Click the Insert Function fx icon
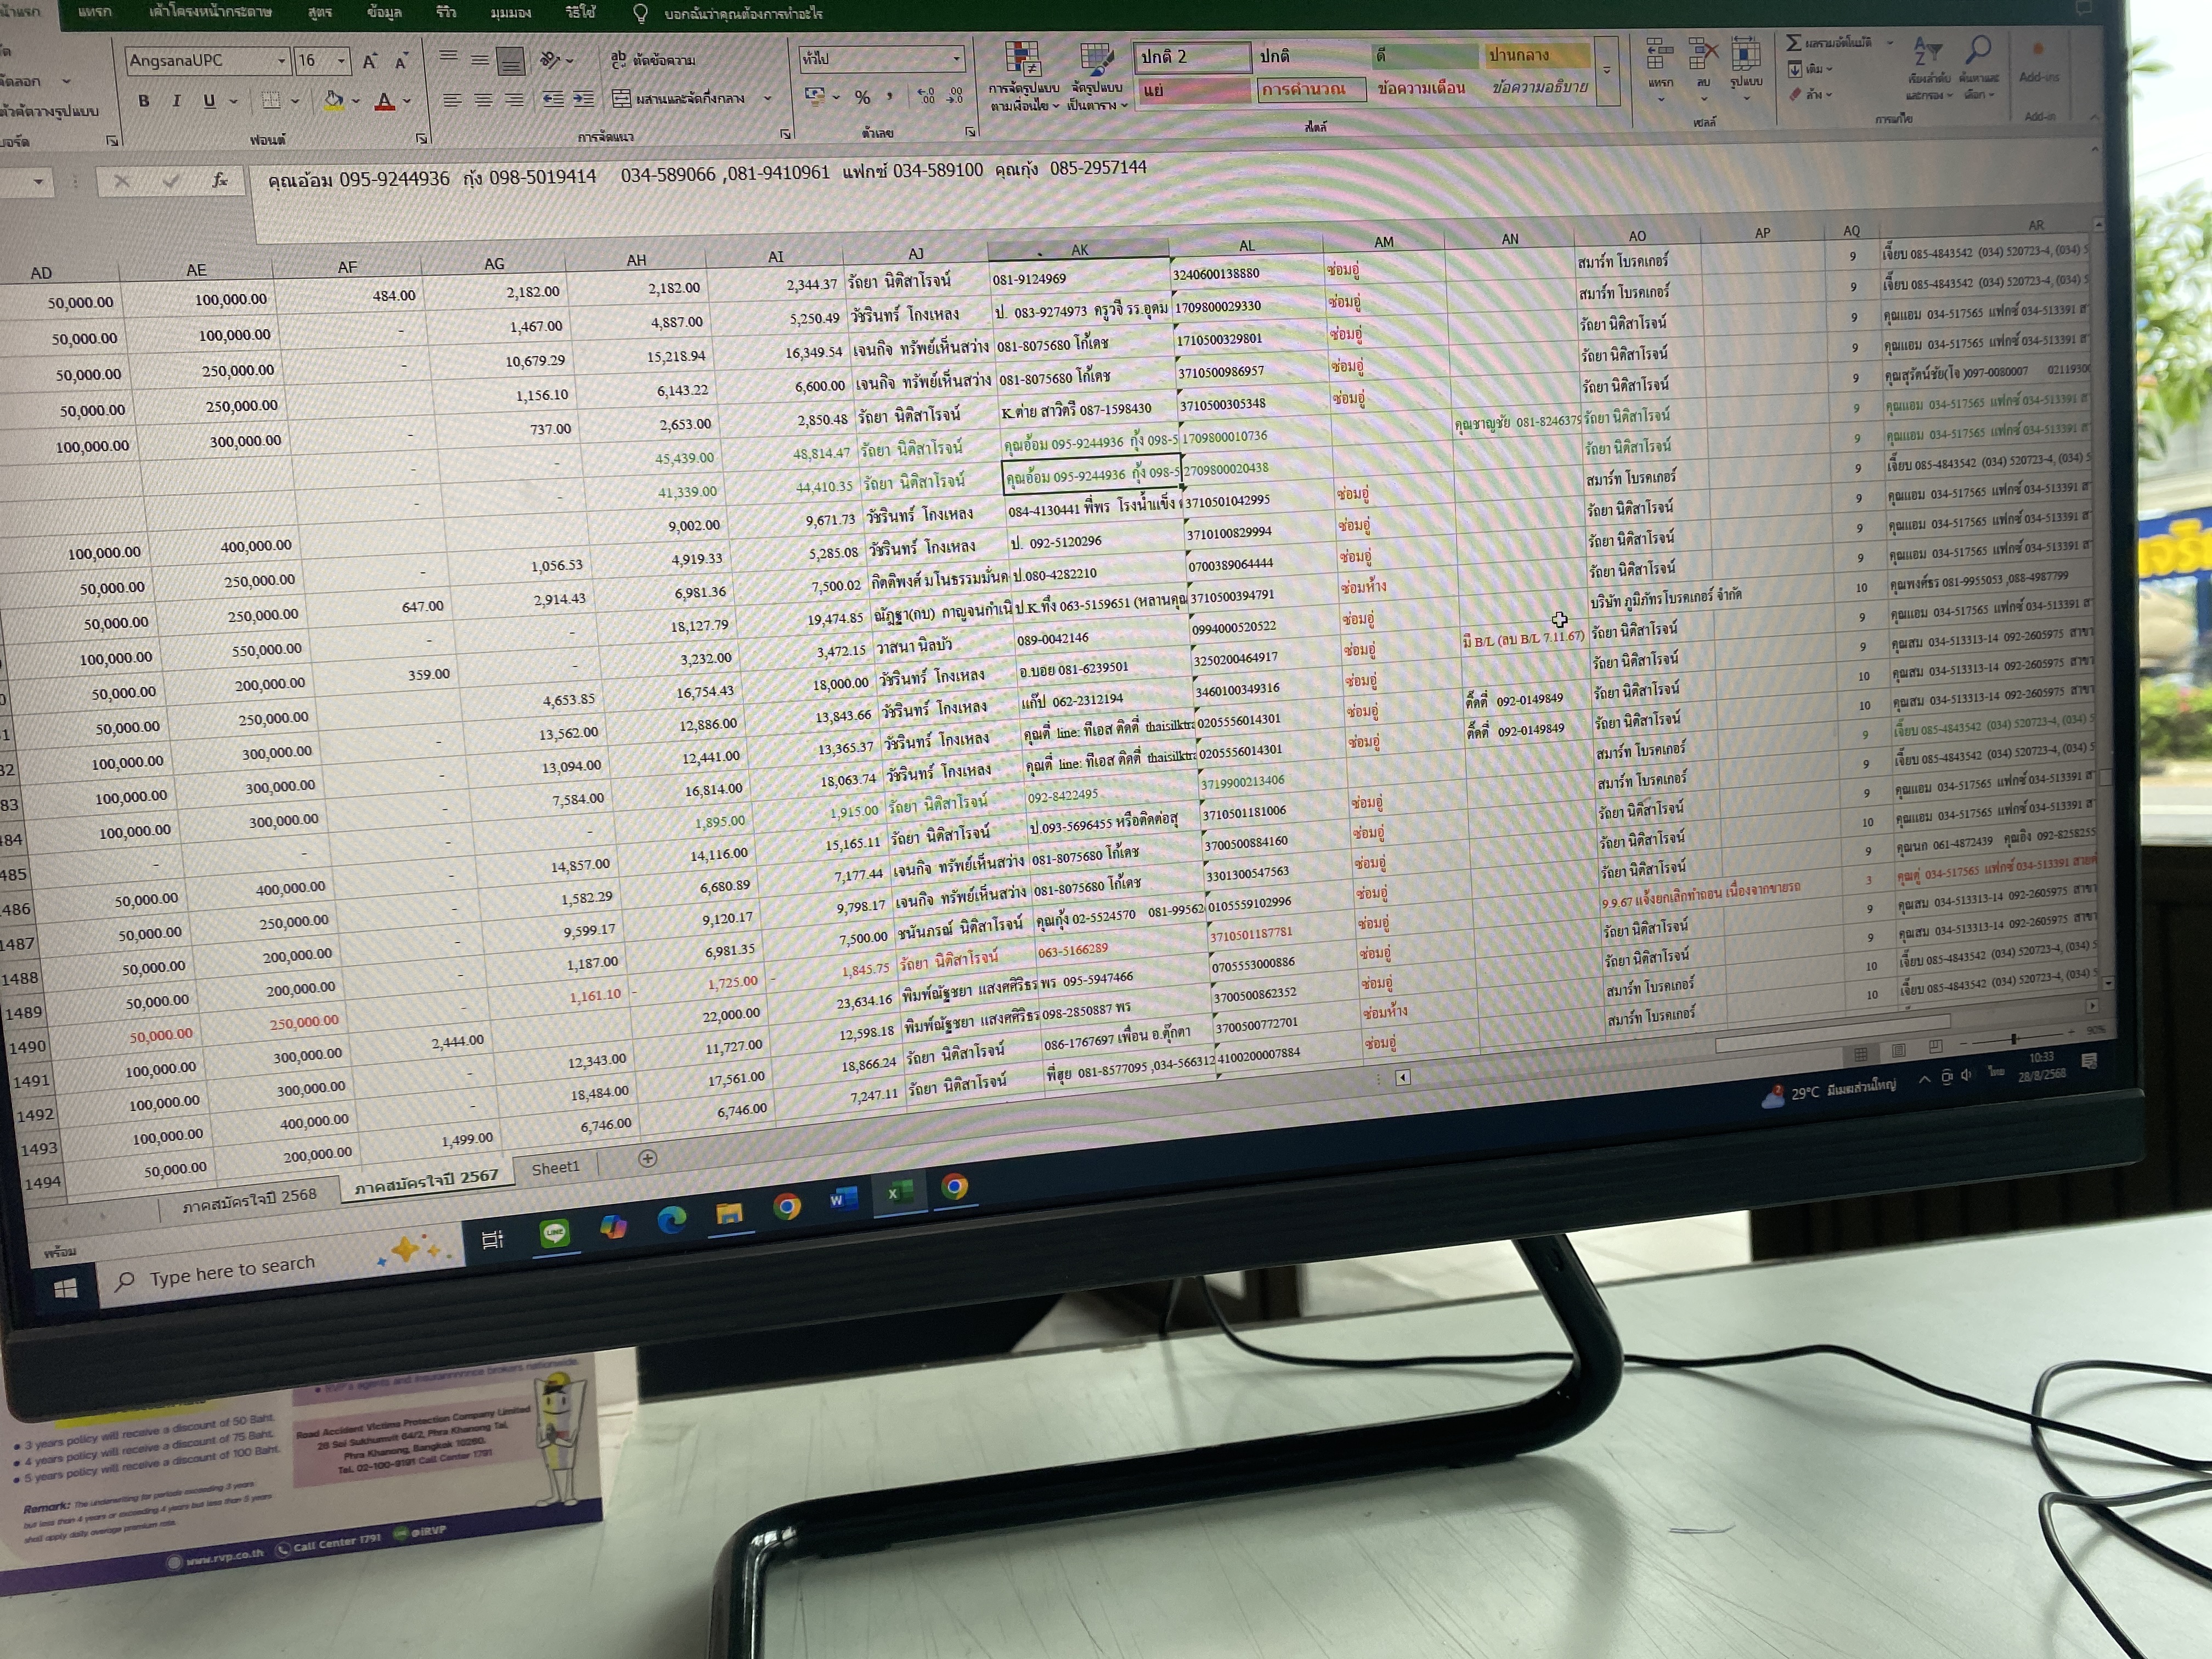The image size is (2212, 1659). (x=219, y=180)
